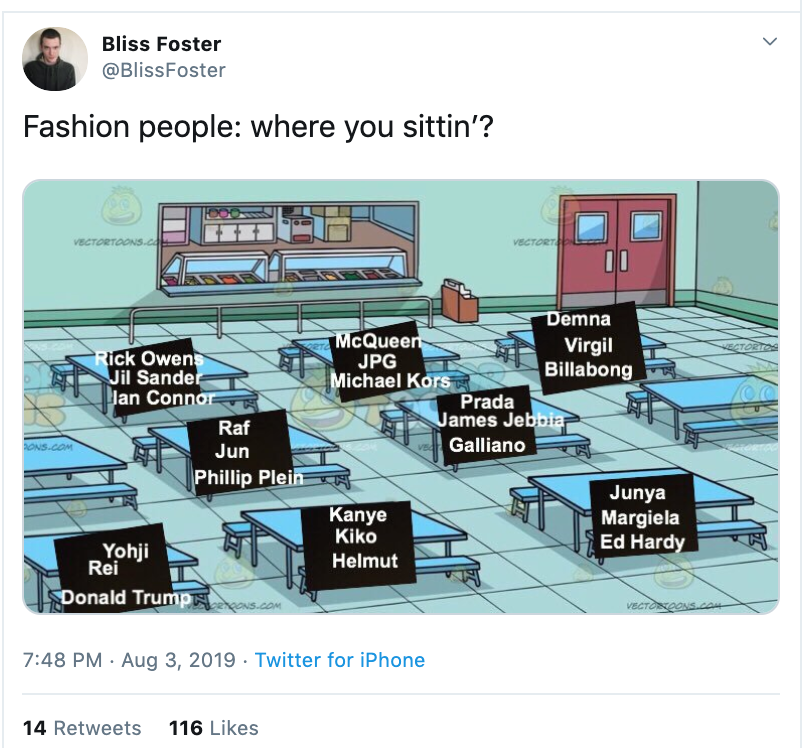The width and height of the screenshot is (805, 748).
Task: Open the tweet options chevron
Action: (770, 42)
